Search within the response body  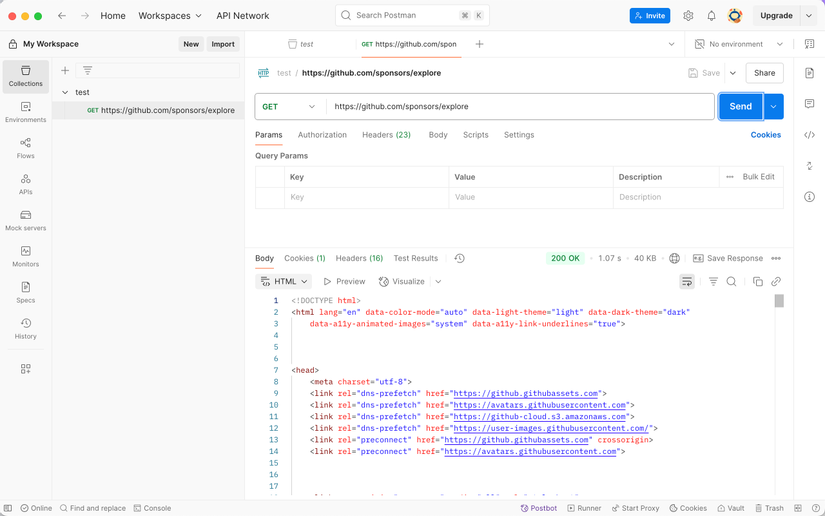tap(731, 281)
